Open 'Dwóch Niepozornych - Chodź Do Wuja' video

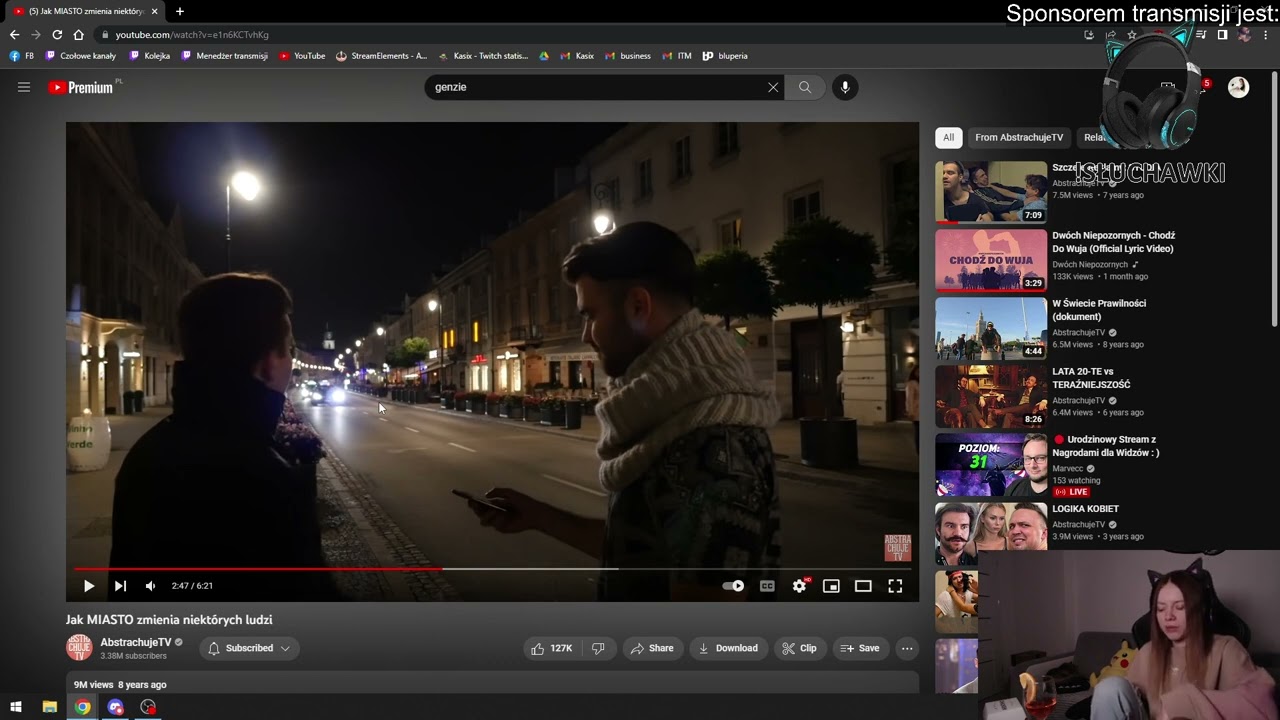(x=1113, y=242)
